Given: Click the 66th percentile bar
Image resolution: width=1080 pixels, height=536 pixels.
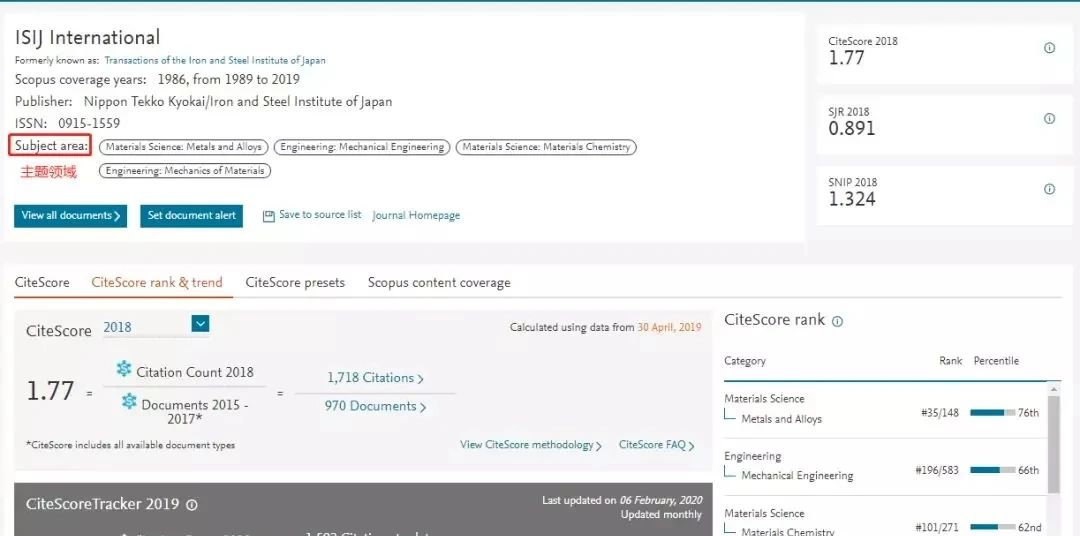Looking at the screenshot, I should tap(993, 470).
